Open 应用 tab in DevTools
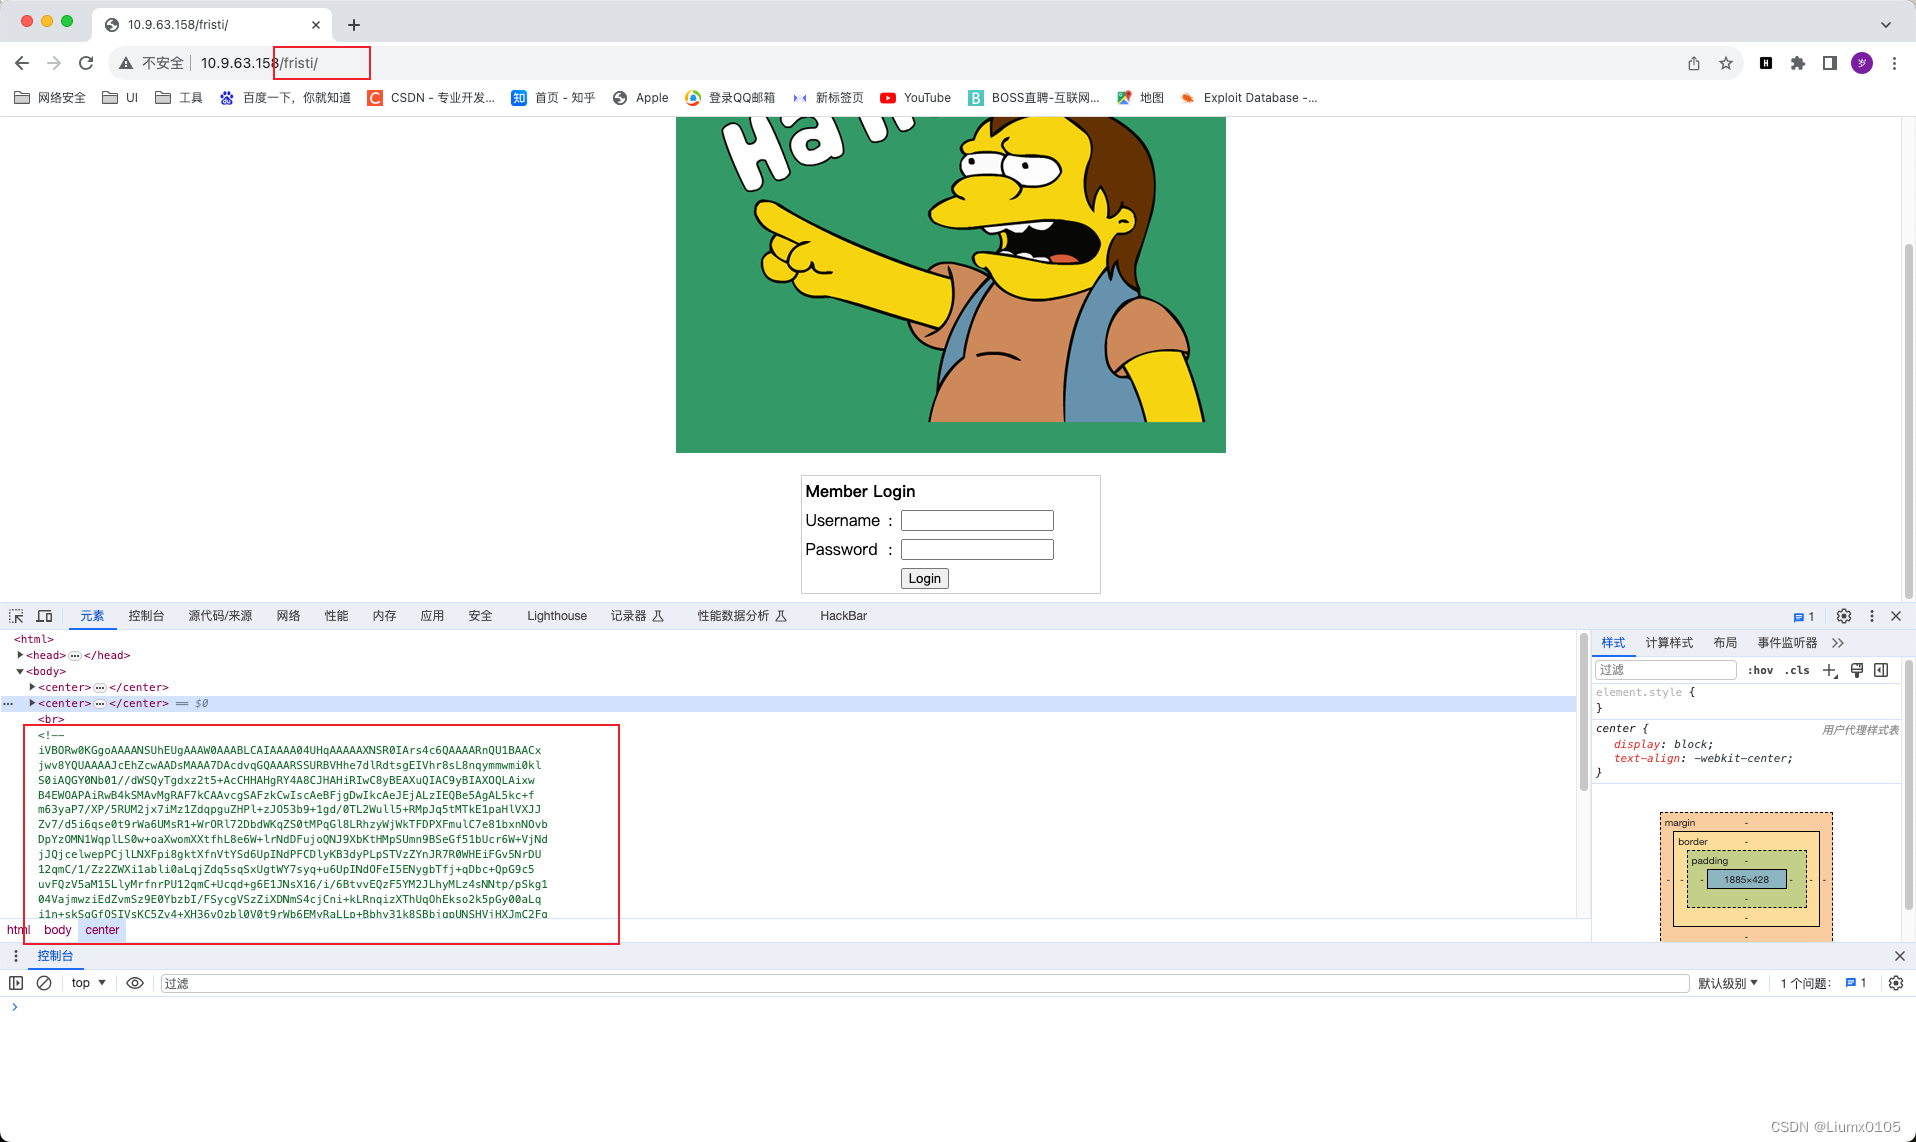1916x1142 pixels. pyautogui.click(x=432, y=616)
